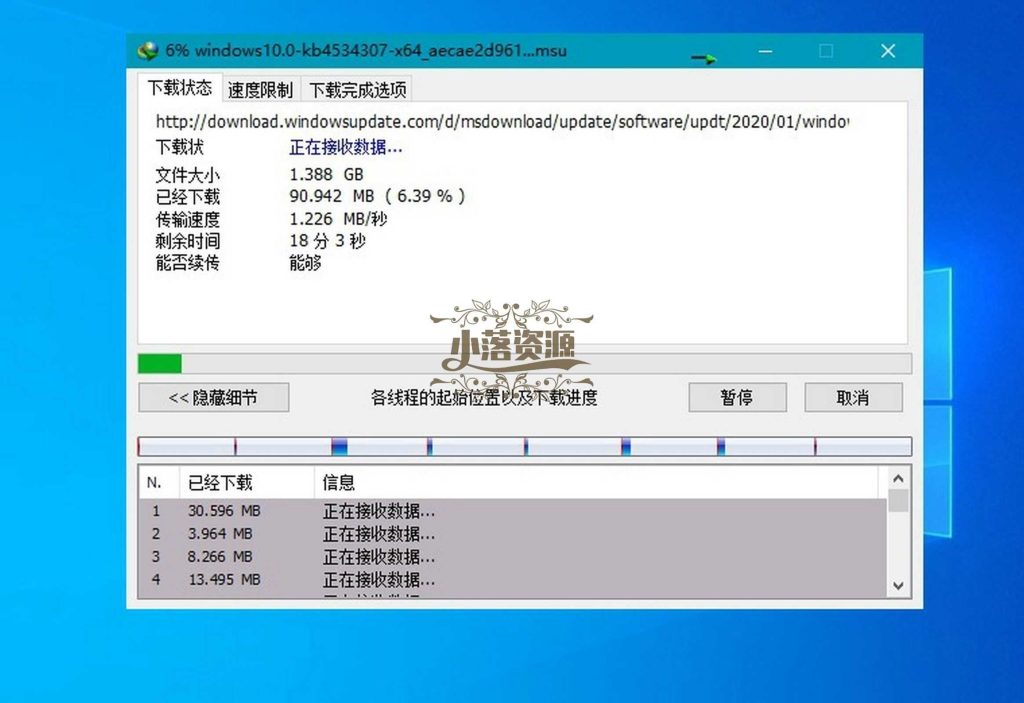Screen dimensions: 1024x703
Task: Click the 已经下载 label in status panel
Action: pos(187,197)
